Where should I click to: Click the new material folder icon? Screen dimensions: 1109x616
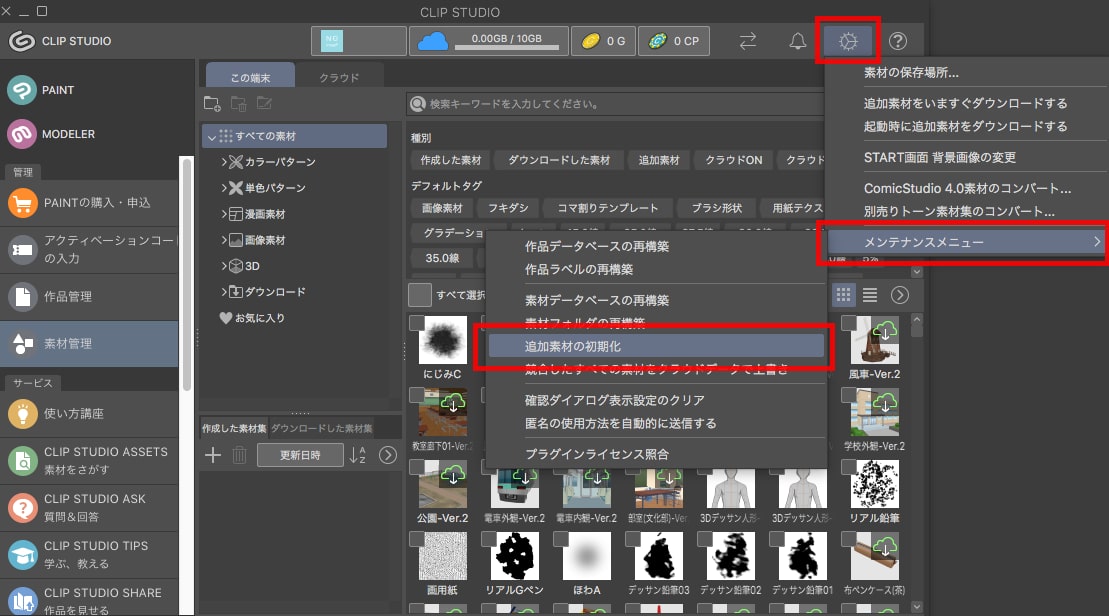click(212, 104)
